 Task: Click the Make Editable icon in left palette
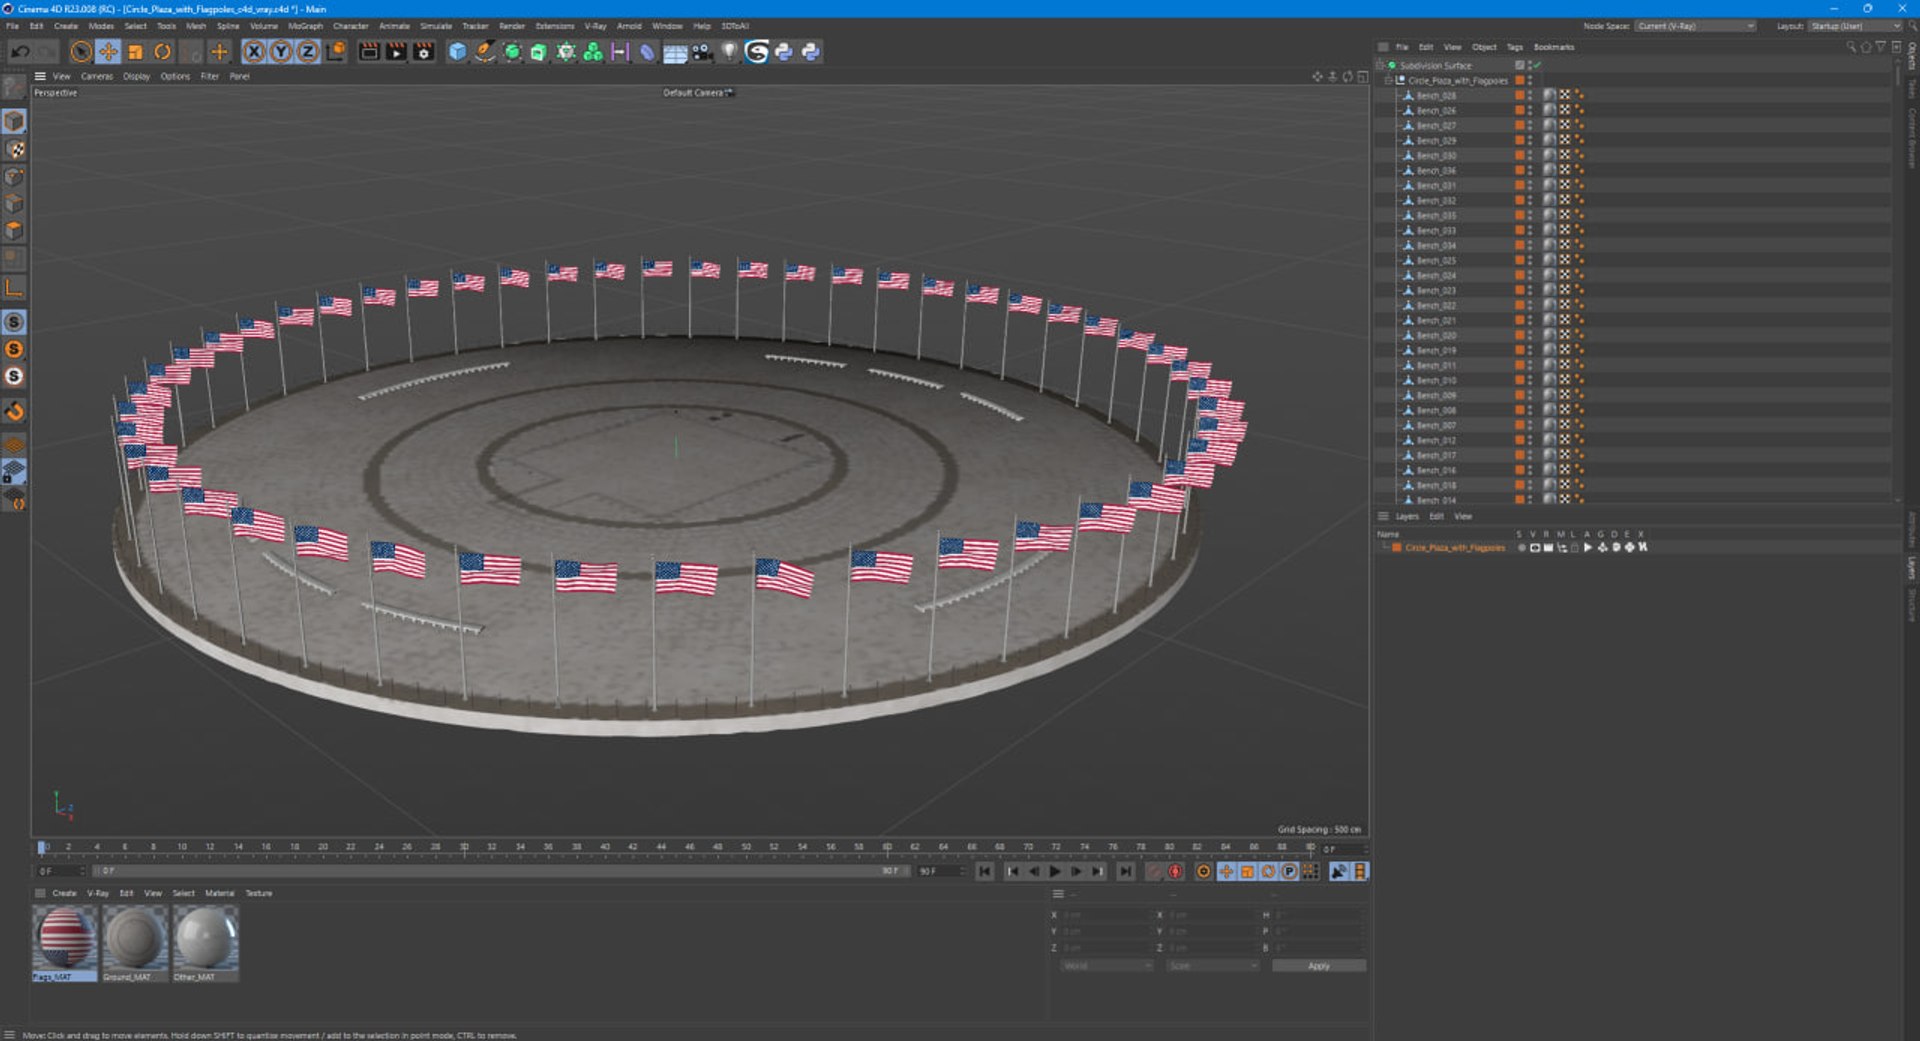tap(14, 87)
